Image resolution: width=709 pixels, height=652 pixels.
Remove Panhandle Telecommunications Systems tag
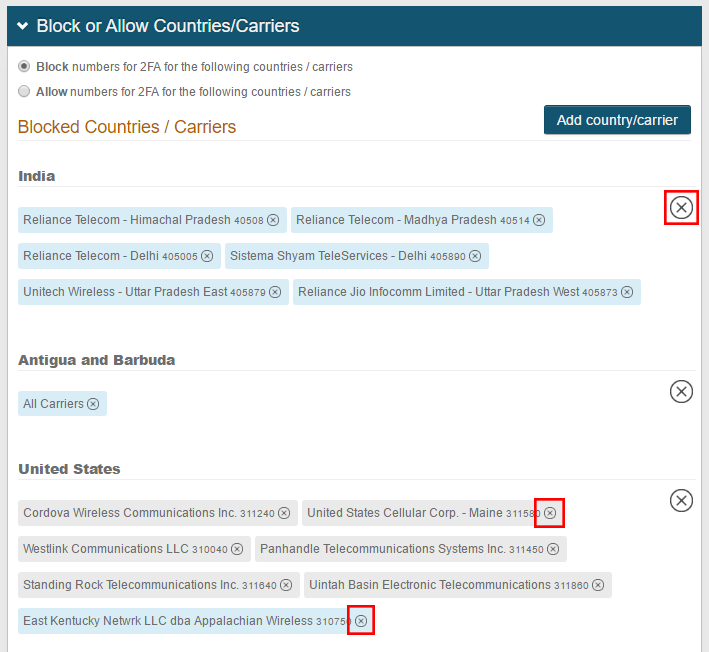(x=553, y=549)
